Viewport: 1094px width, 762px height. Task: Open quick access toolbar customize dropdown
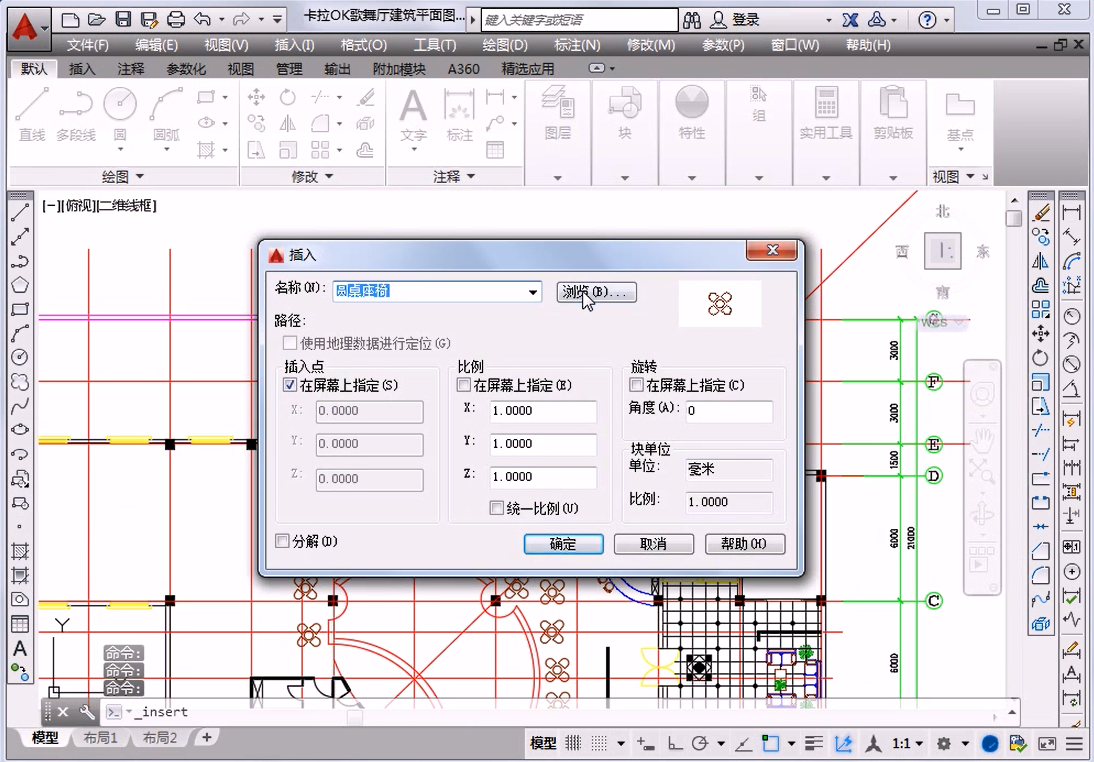coord(277,20)
